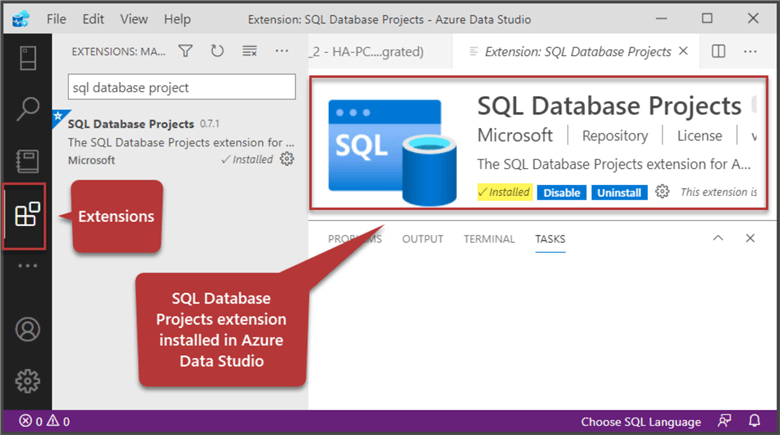
Task: Open the Extensions view icon
Action: 27,214
